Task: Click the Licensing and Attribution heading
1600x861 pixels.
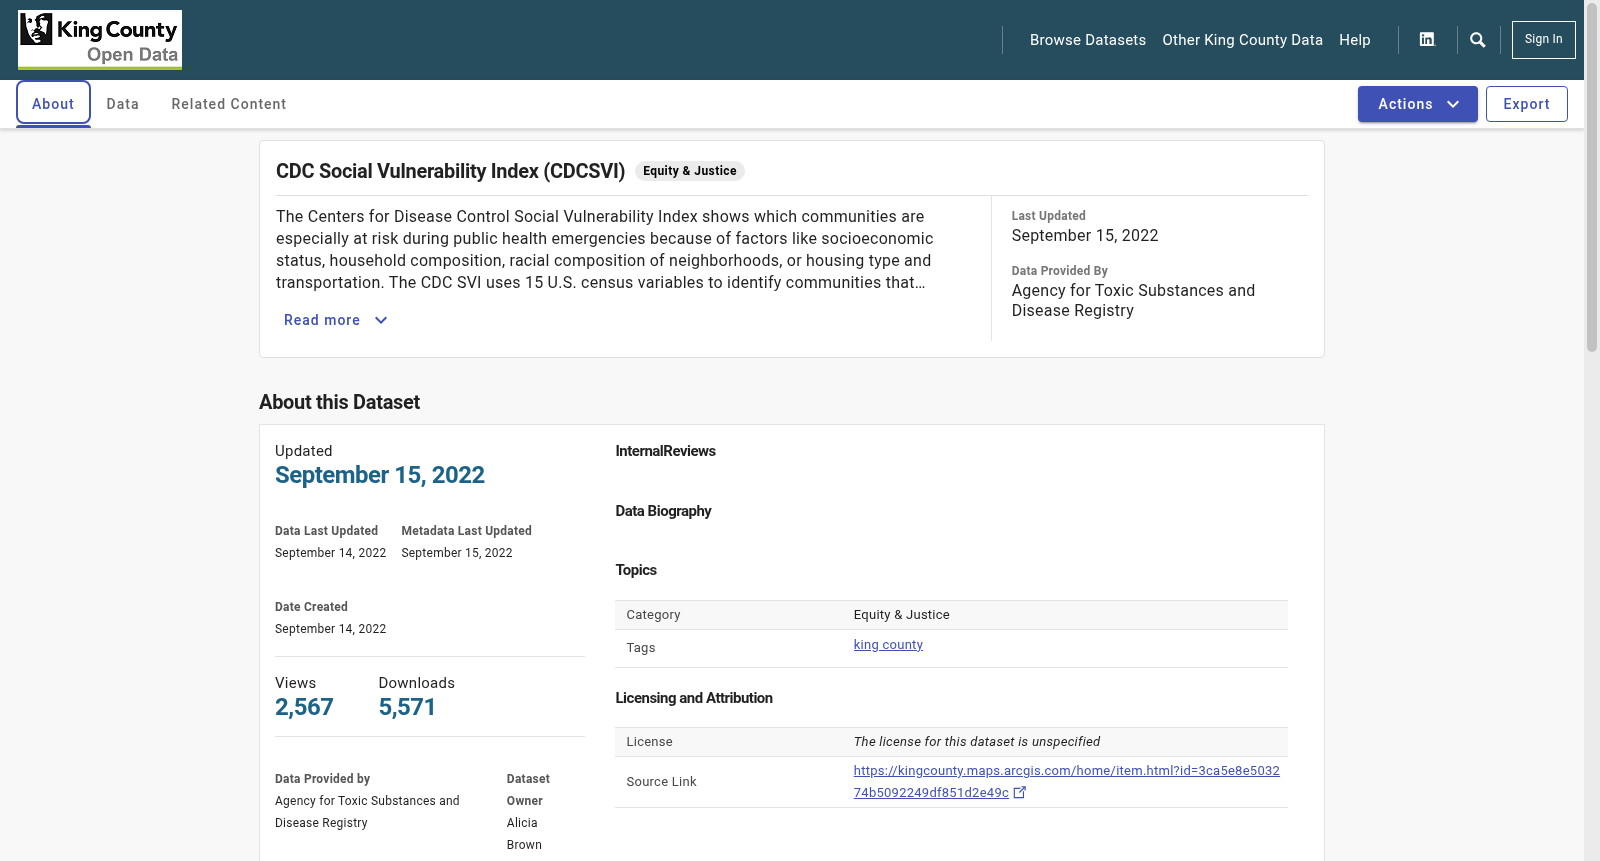Action: 694,698
